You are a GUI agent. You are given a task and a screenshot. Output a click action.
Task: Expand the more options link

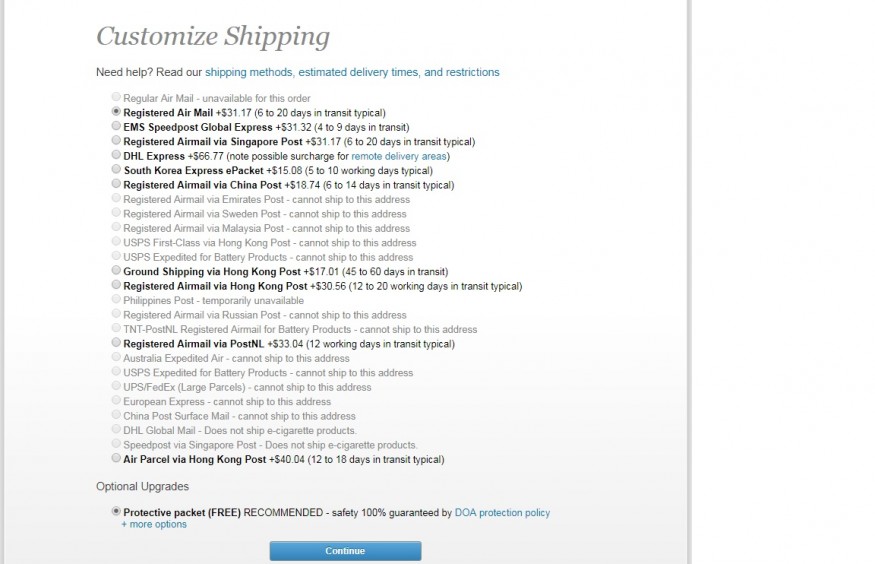click(x=154, y=524)
